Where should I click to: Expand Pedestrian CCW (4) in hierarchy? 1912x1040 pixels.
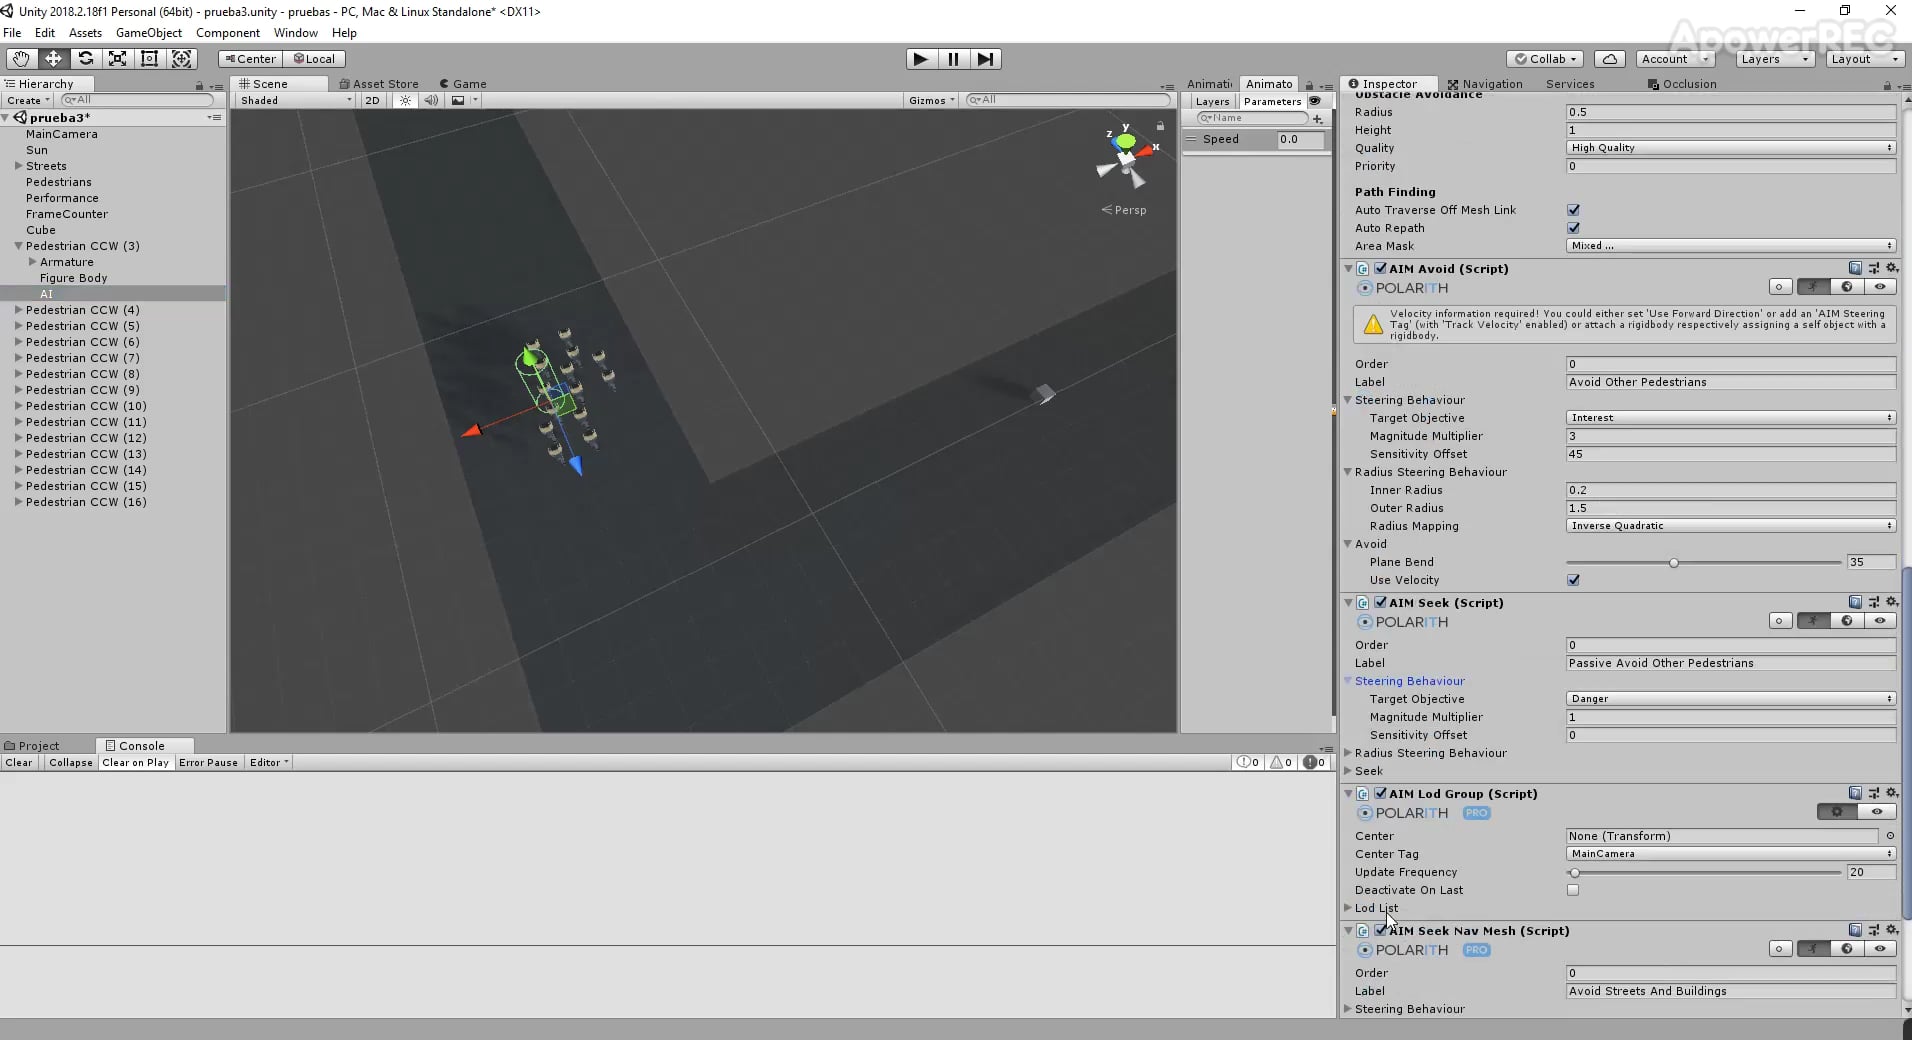18,310
